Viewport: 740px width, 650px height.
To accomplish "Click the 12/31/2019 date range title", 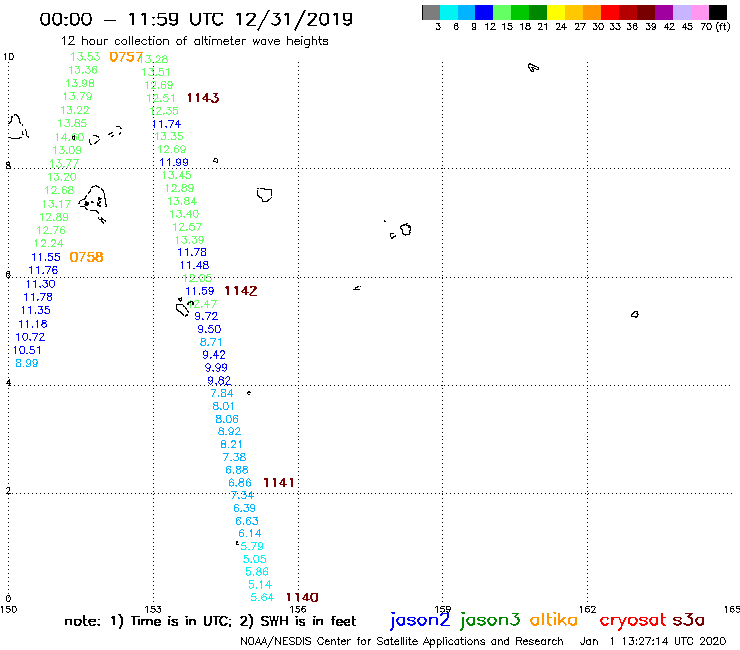I will (293, 19).
